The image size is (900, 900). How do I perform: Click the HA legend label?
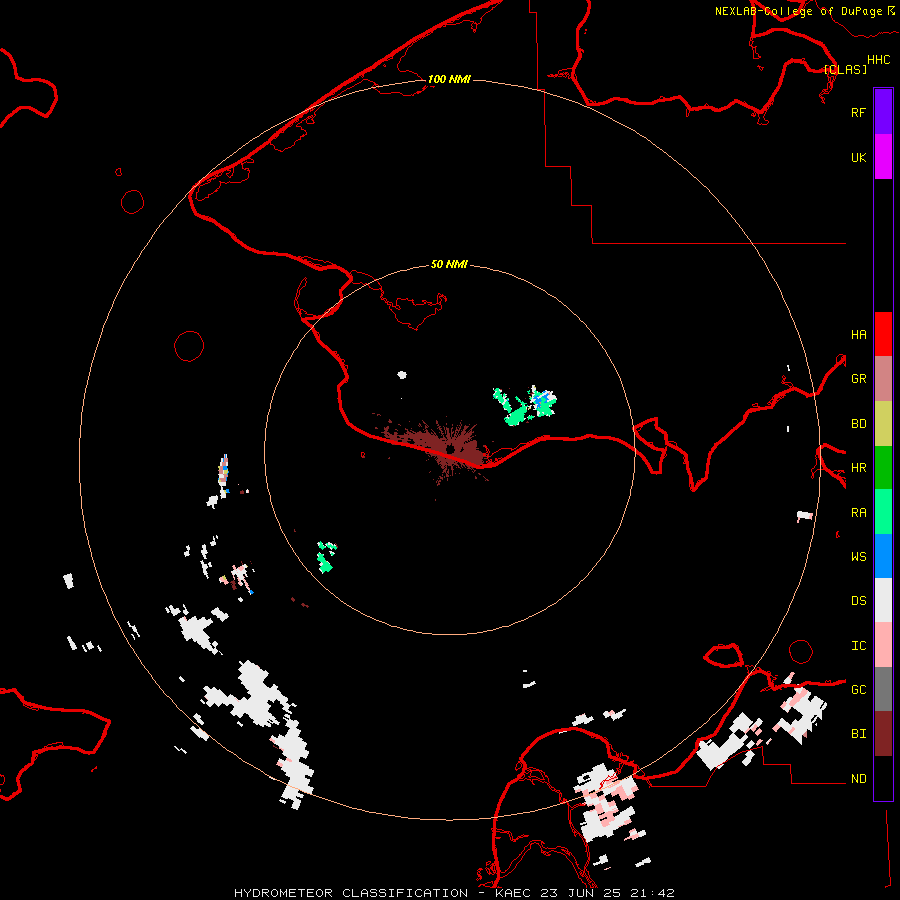pos(858,335)
